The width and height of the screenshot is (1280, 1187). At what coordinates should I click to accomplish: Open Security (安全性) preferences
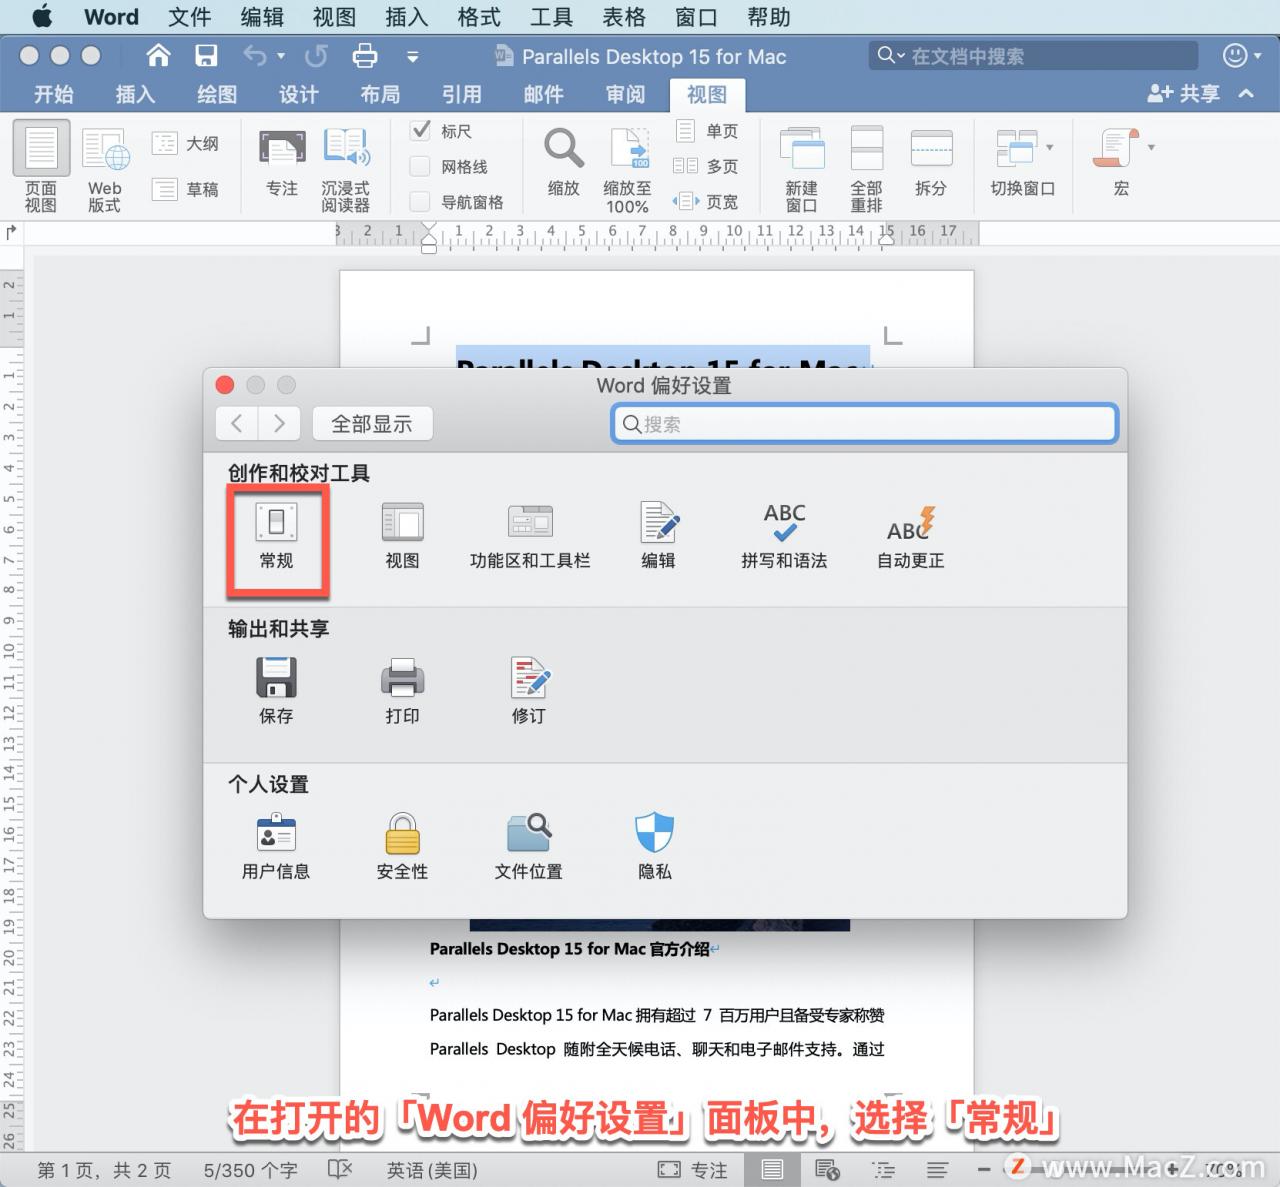(402, 847)
